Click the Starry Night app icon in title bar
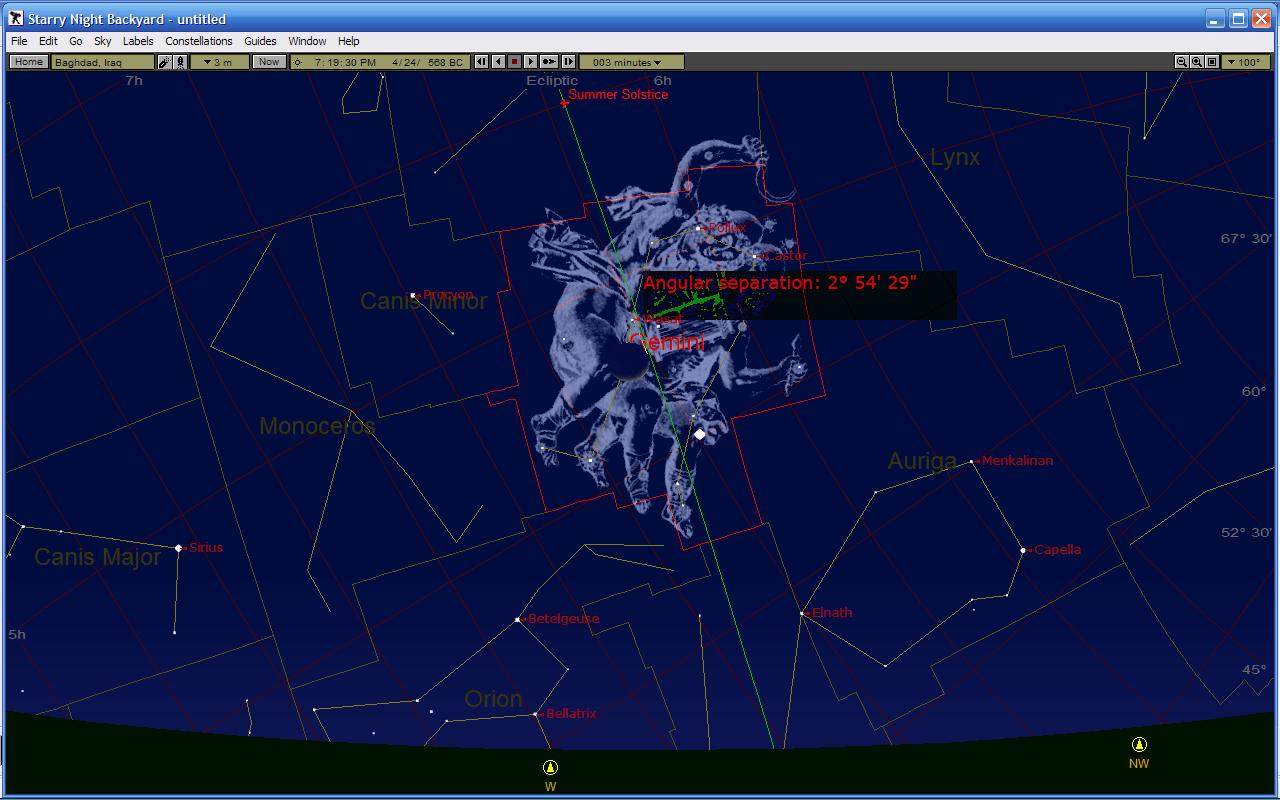The image size is (1280, 800). coord(16,19)
